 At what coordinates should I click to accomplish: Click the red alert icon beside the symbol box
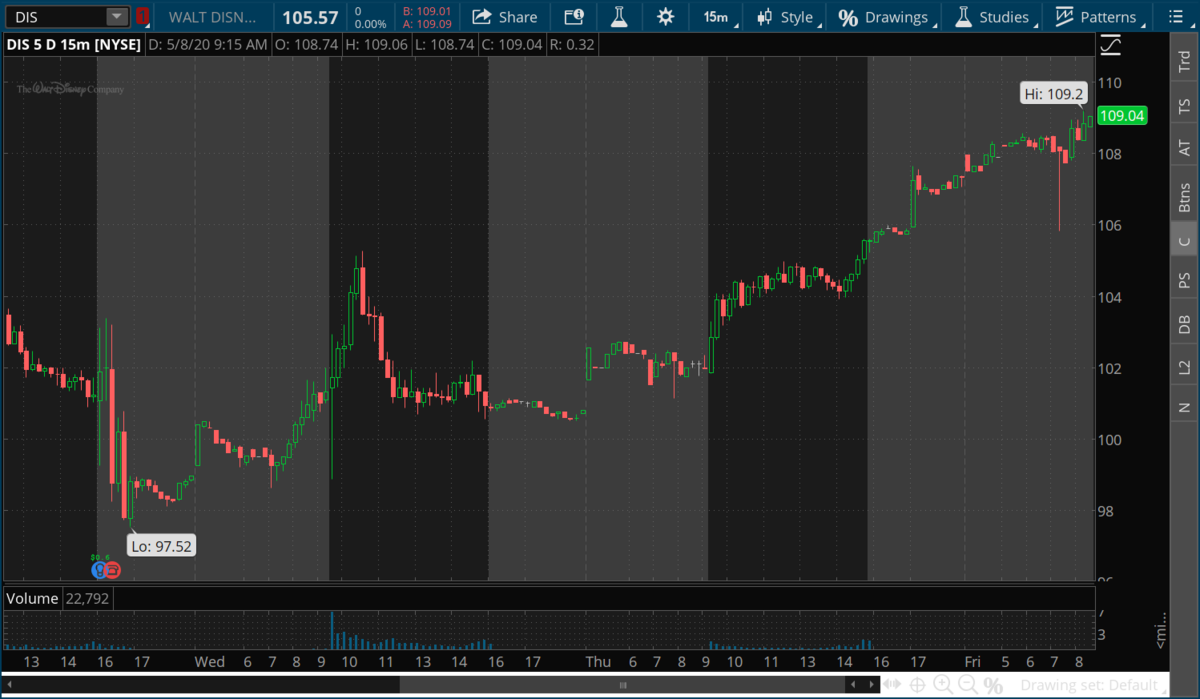pos(143,17)
